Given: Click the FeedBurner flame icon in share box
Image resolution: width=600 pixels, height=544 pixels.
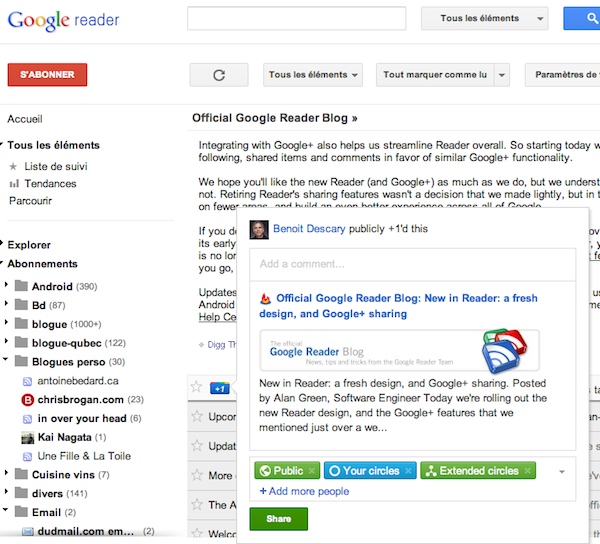Looking at the screenshot, I should click(265, 299).
